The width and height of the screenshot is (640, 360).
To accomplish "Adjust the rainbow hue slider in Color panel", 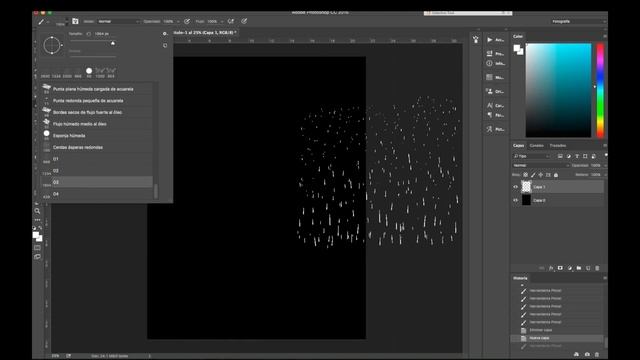I will [x=600, y=90].
